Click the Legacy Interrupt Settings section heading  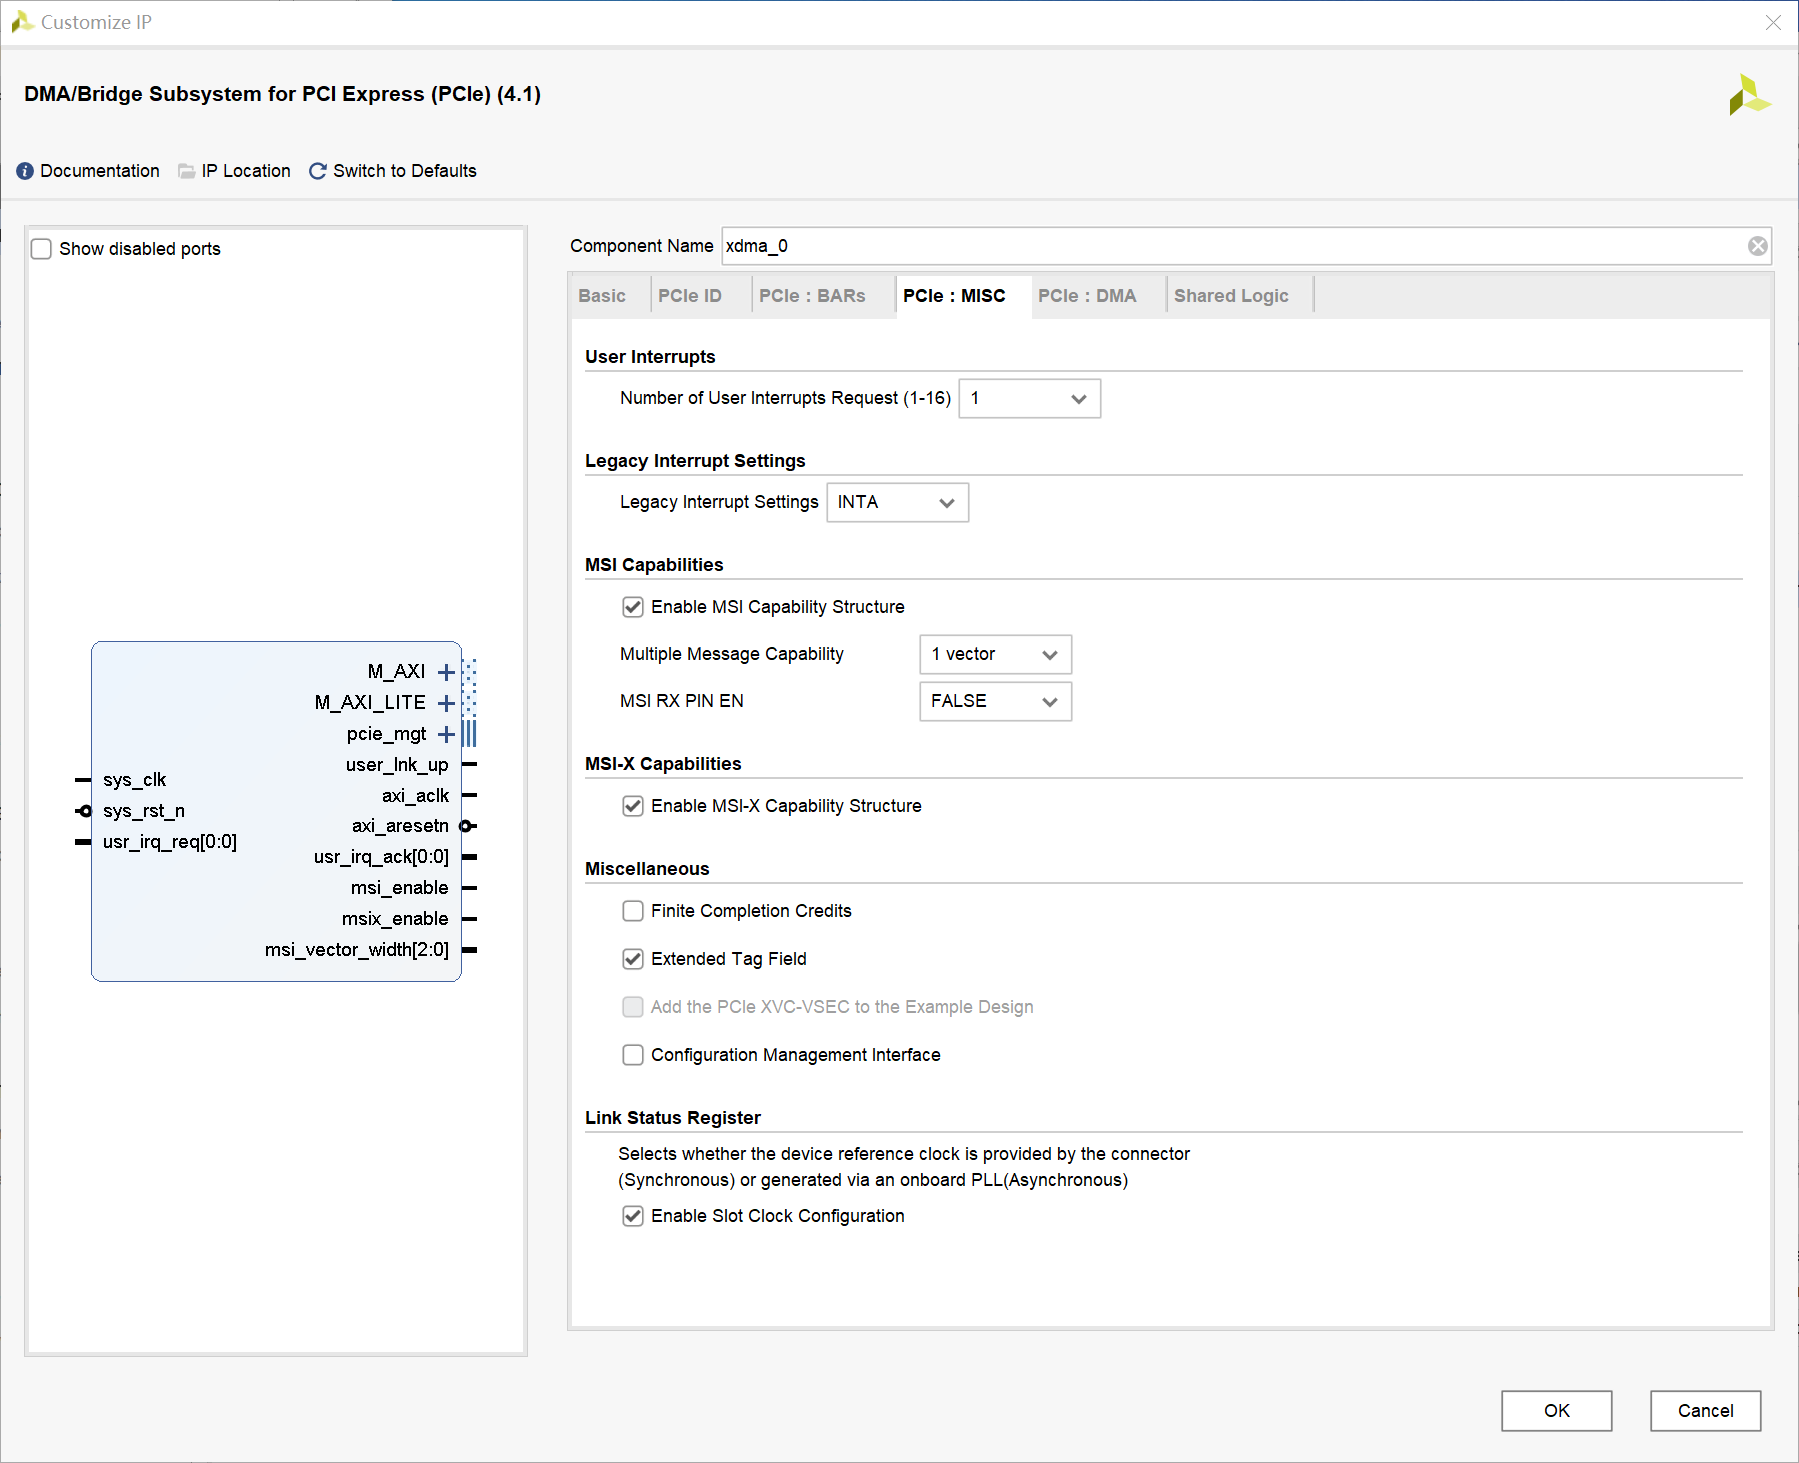click(695, 461)
